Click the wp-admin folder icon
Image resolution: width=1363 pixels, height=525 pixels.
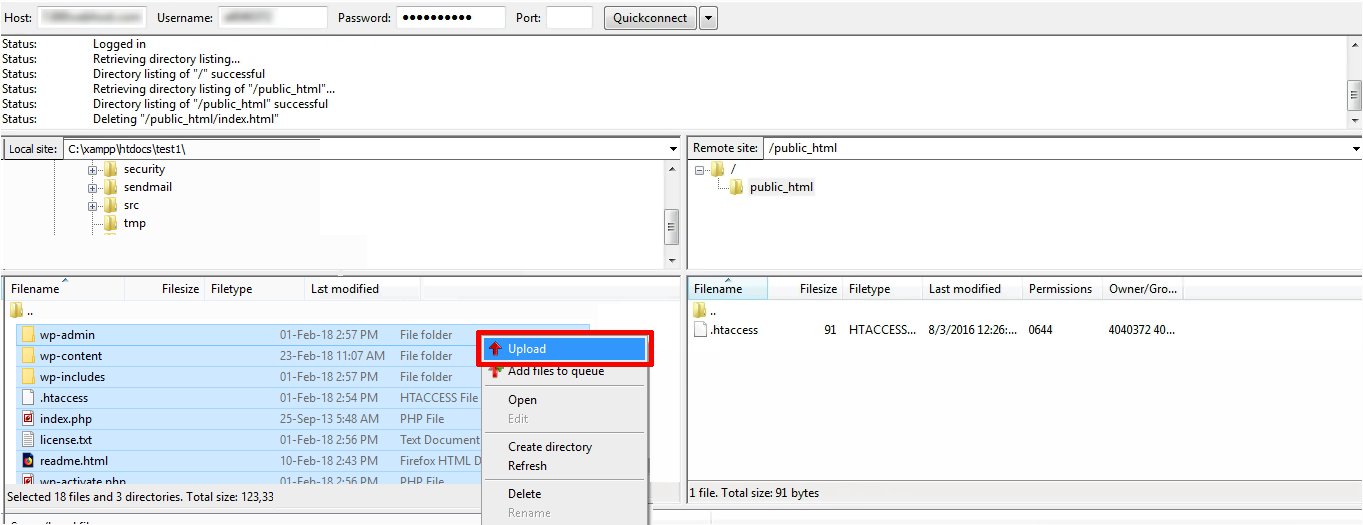click(28, 335)
